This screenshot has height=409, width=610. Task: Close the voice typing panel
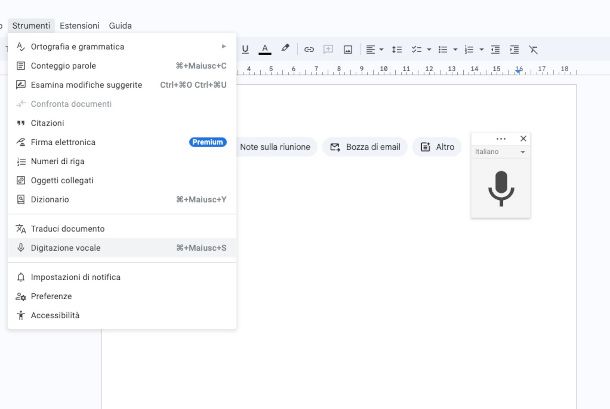[x=523, y=138]
